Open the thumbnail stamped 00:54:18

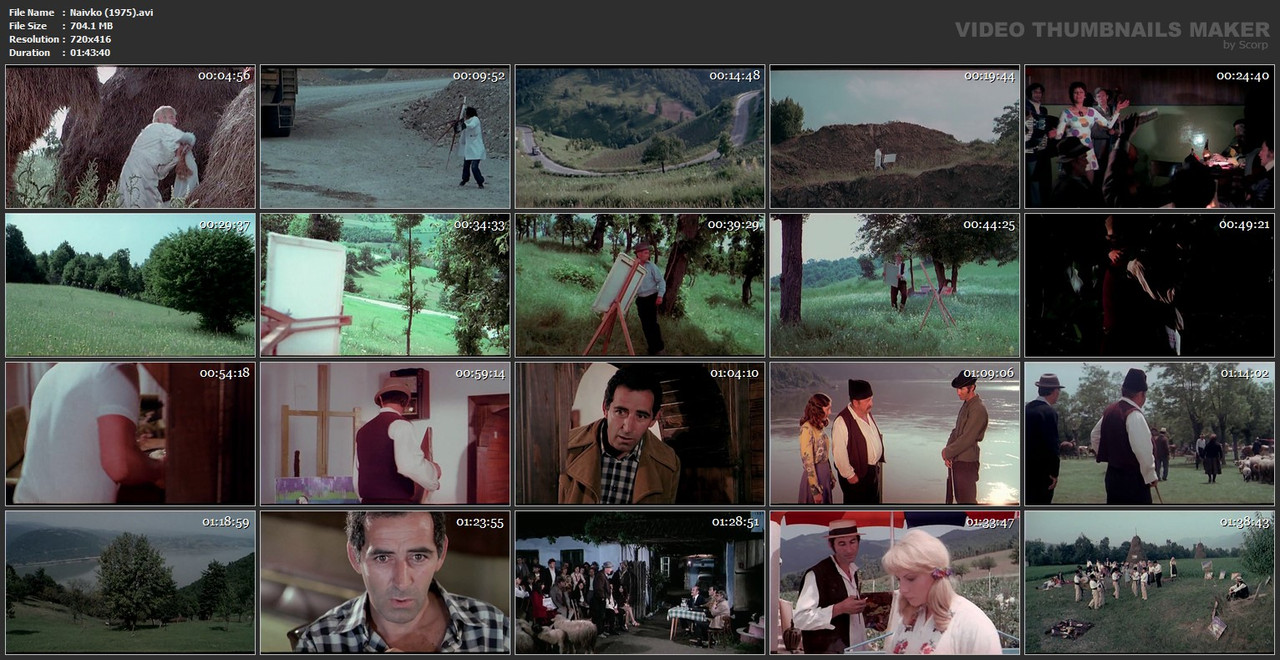[x=130, y=434]
